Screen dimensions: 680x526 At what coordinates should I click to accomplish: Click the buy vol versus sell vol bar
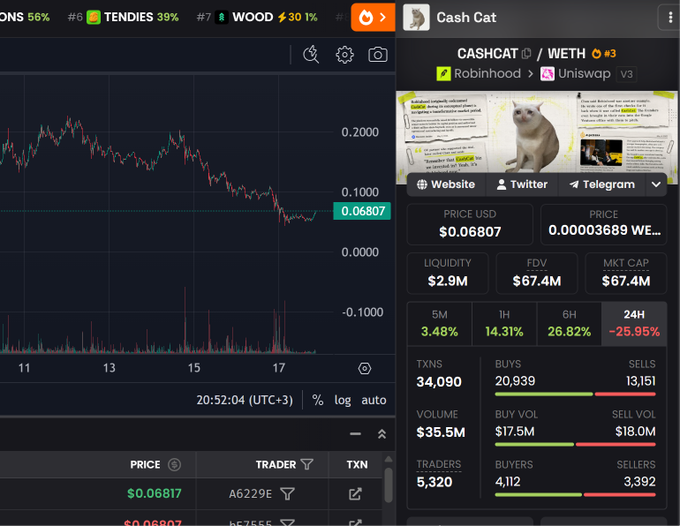click(x=575, y=444)
